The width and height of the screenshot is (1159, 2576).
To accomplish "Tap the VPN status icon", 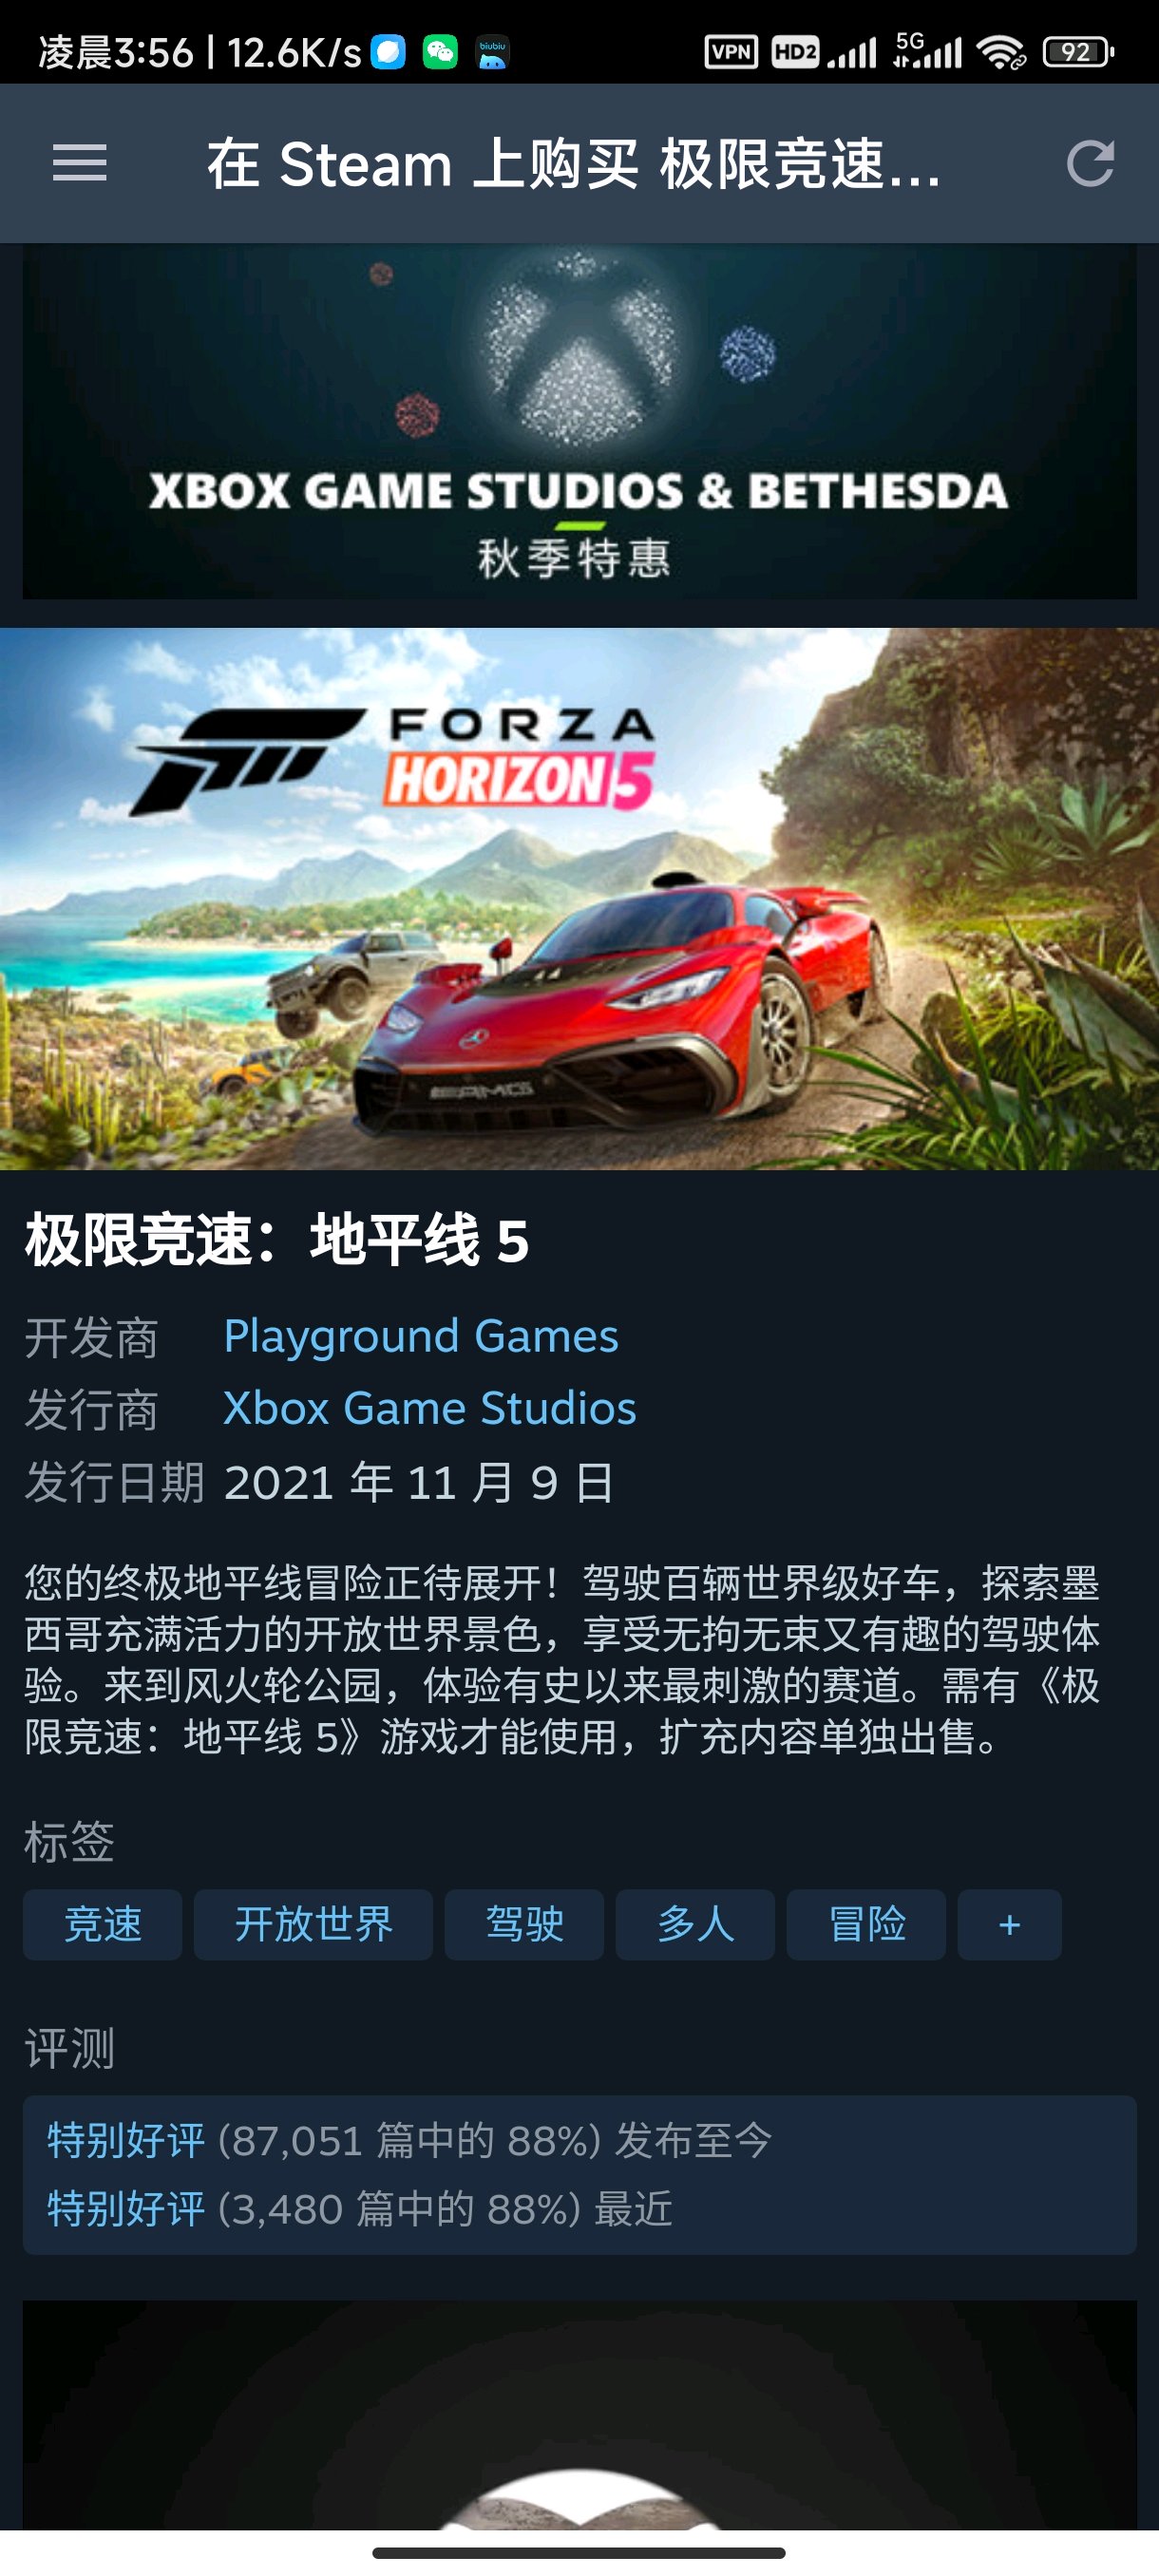I will pos(731,52).
